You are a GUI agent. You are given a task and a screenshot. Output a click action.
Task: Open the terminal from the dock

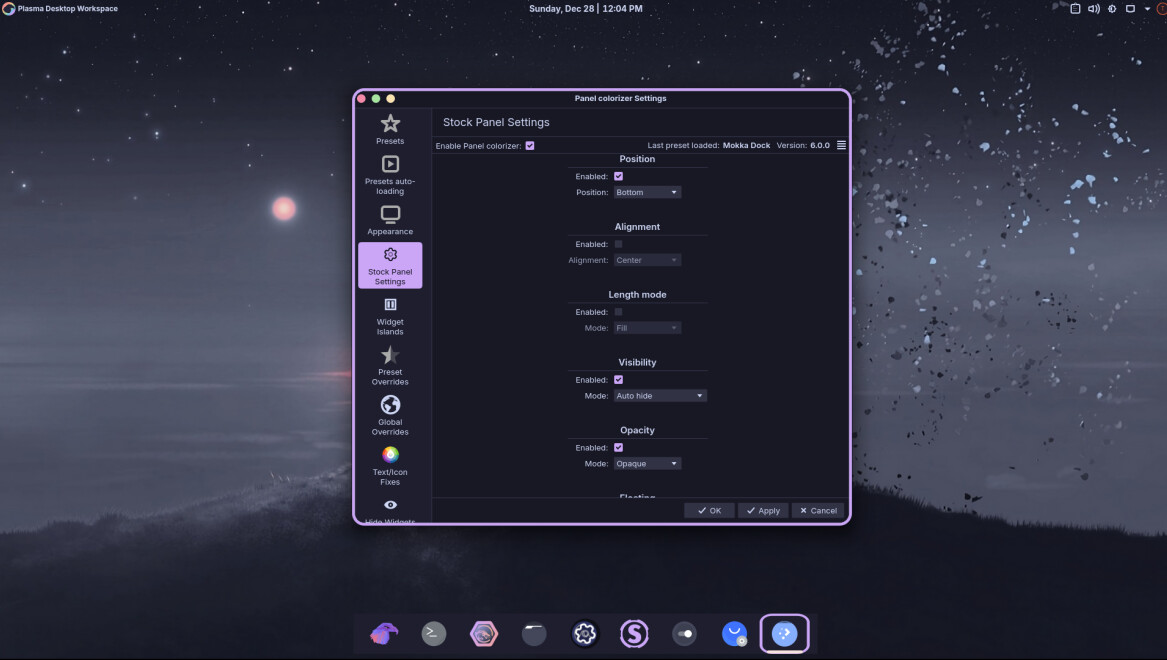coord(433,633)
